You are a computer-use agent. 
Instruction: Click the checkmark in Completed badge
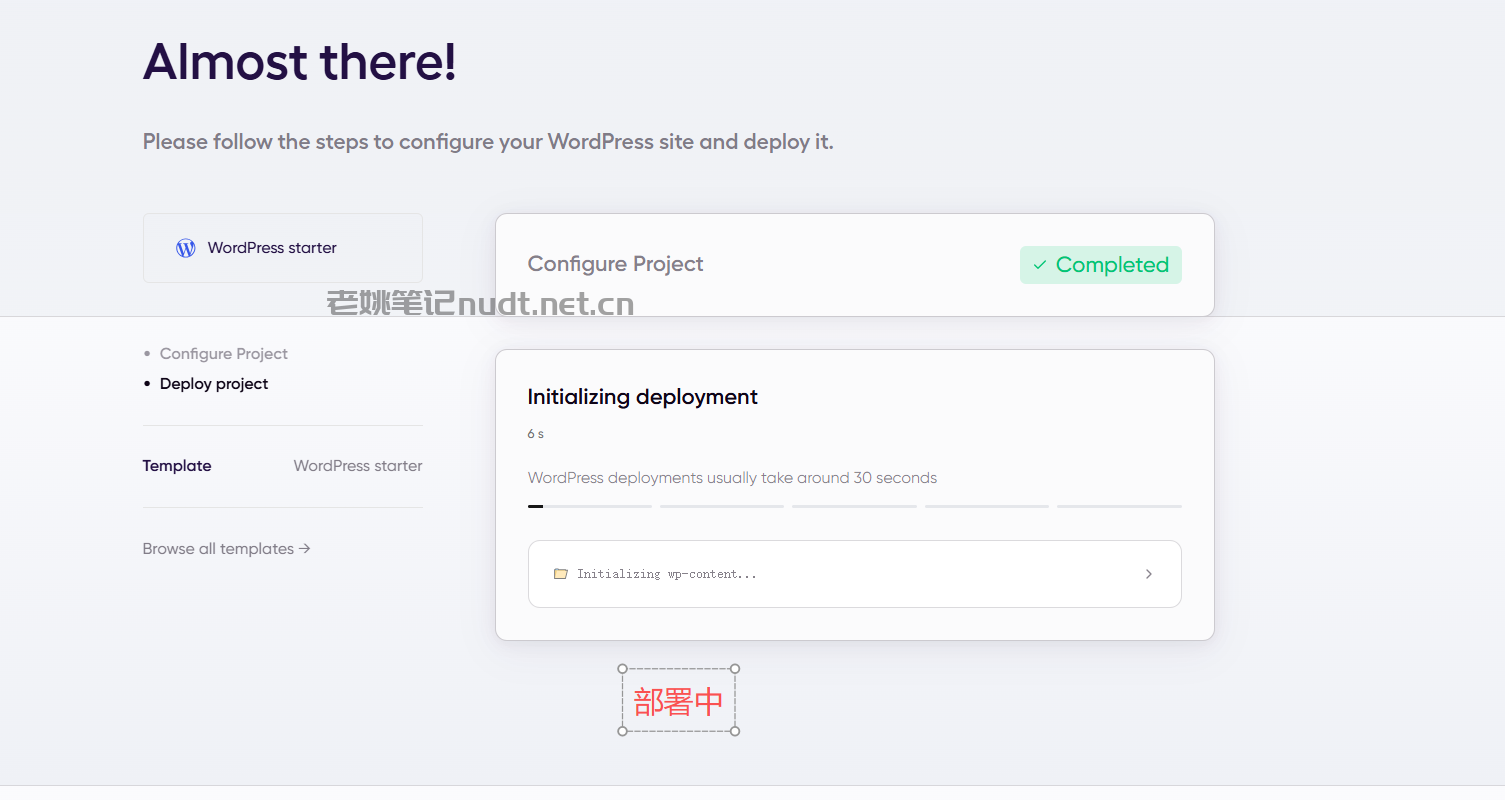click(x=1040, y=265)
